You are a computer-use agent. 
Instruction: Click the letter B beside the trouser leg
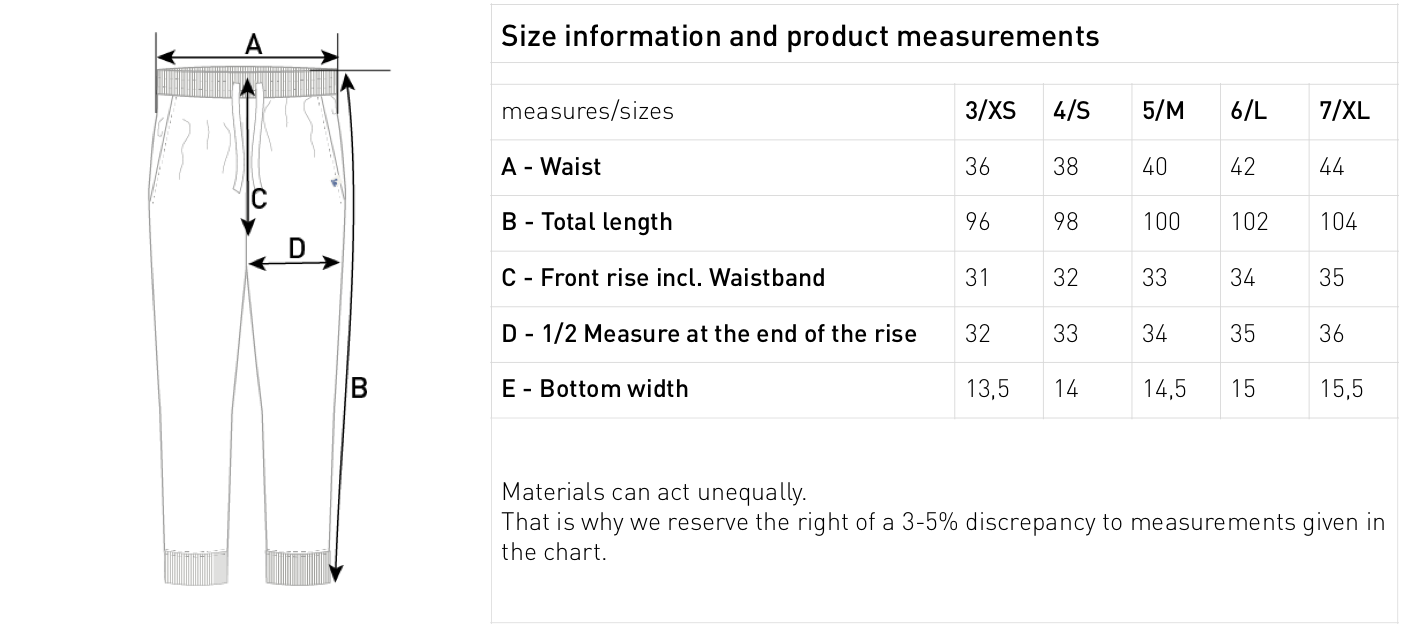359,388
